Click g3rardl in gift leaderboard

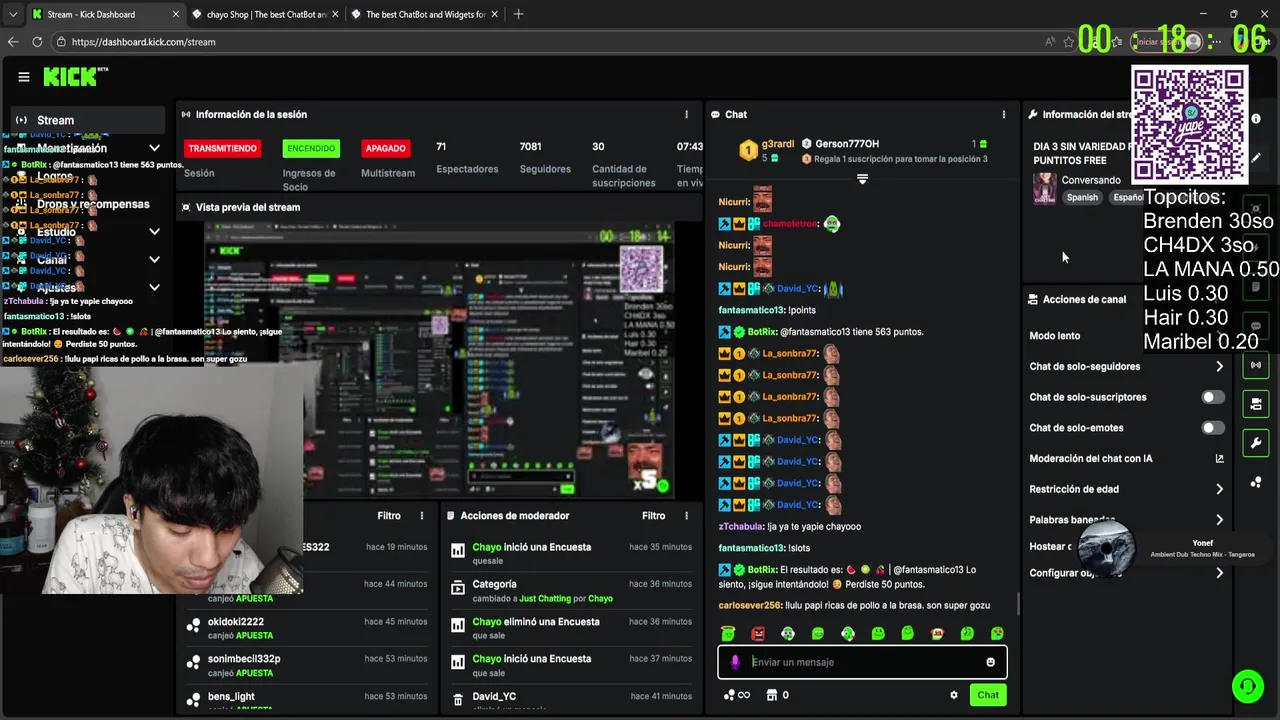pyautogui.click(x=778, y=144)
